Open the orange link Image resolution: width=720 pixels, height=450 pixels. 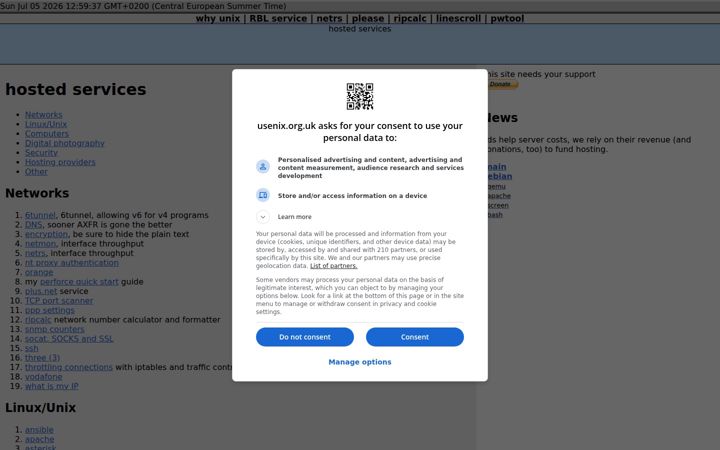(x=39, y=272)
